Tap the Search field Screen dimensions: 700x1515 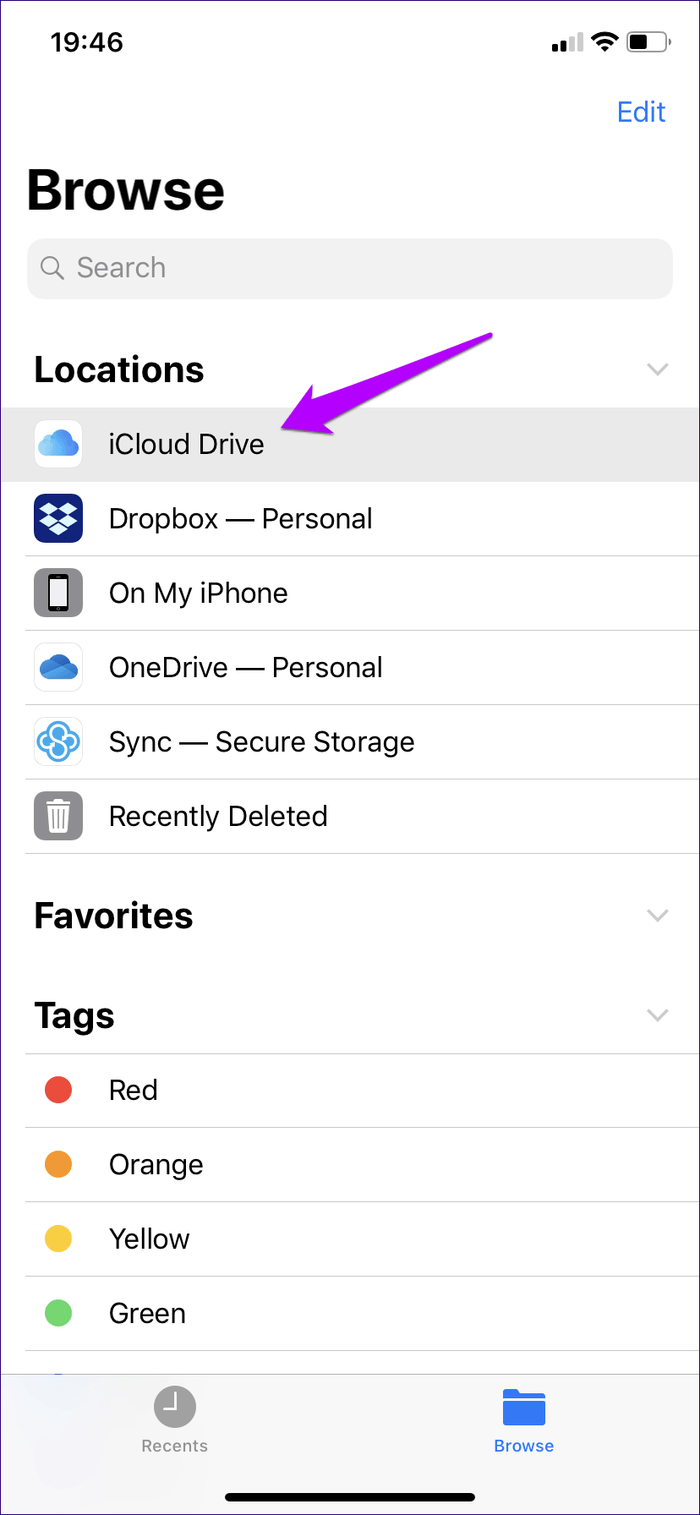point(349,268)
